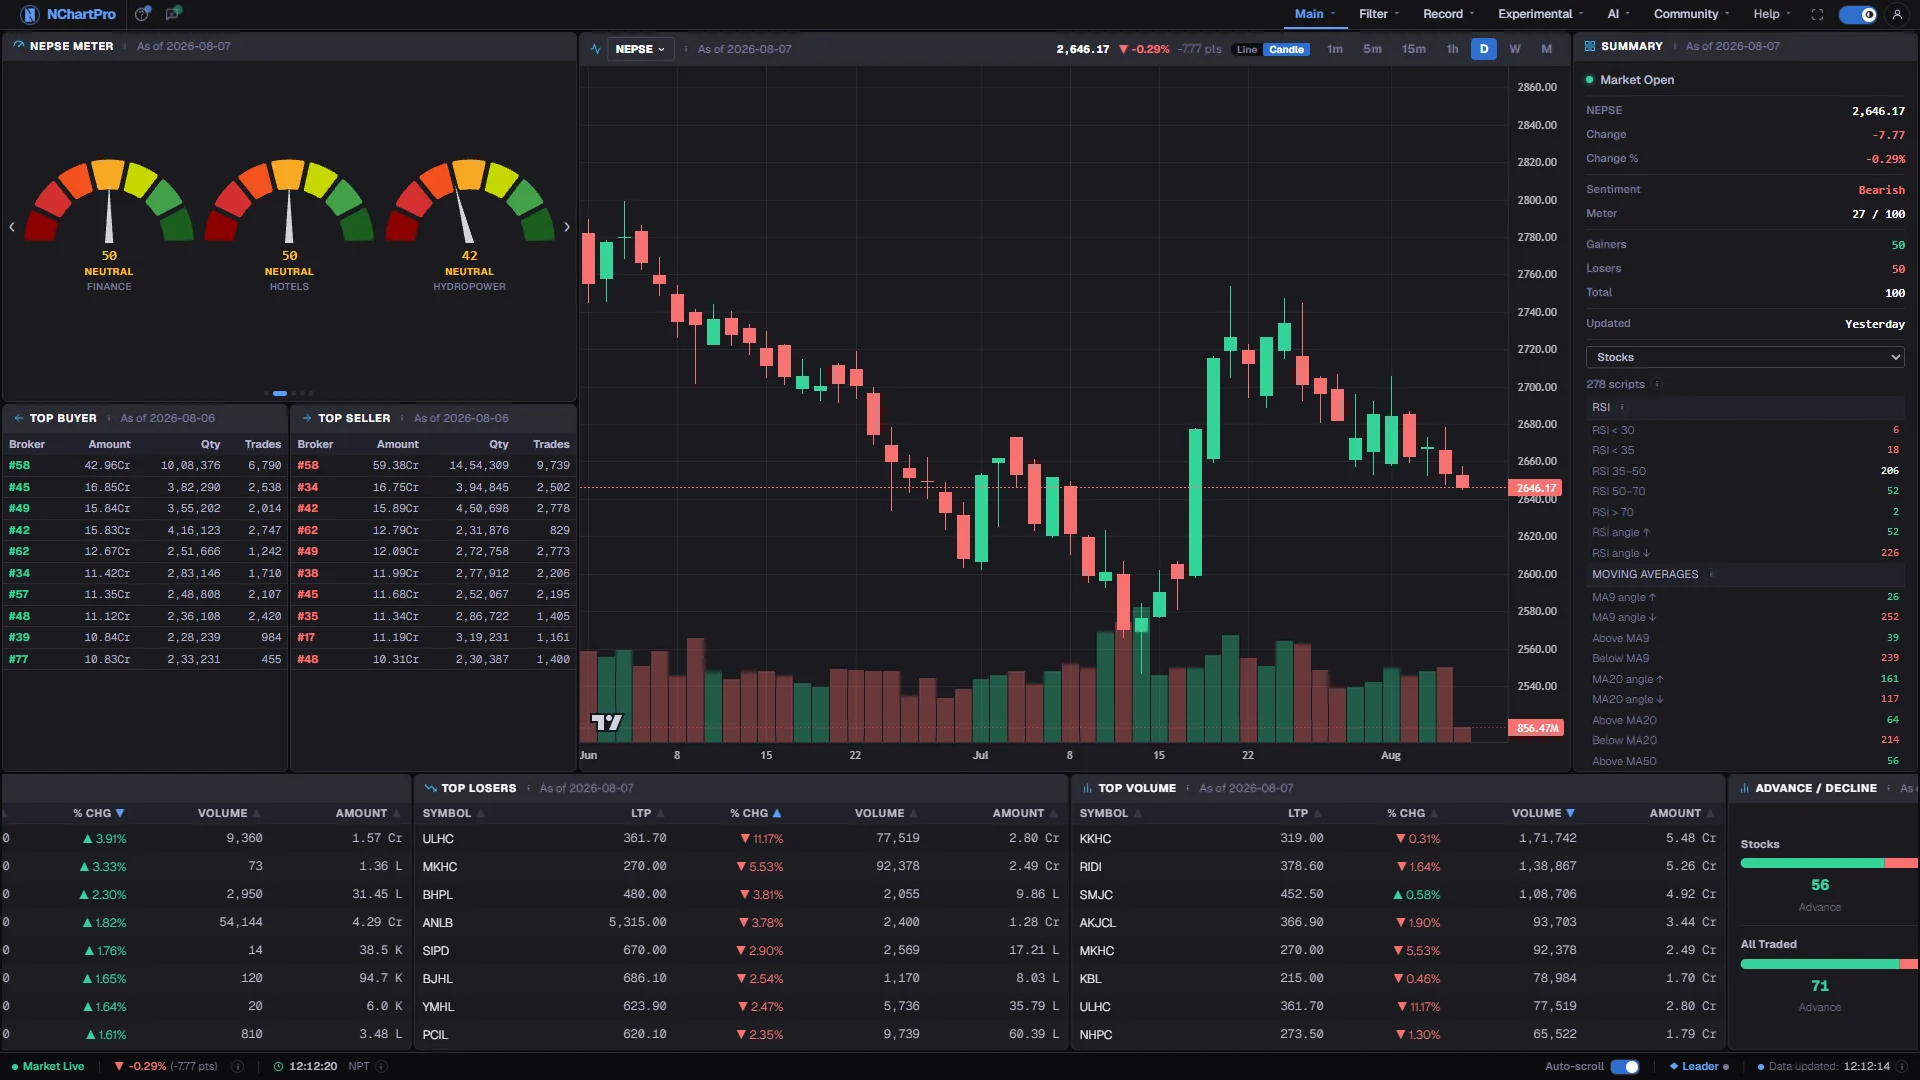1920x1080 pixels.
Task: Open the Help menu
Action: pos(1771,14)
